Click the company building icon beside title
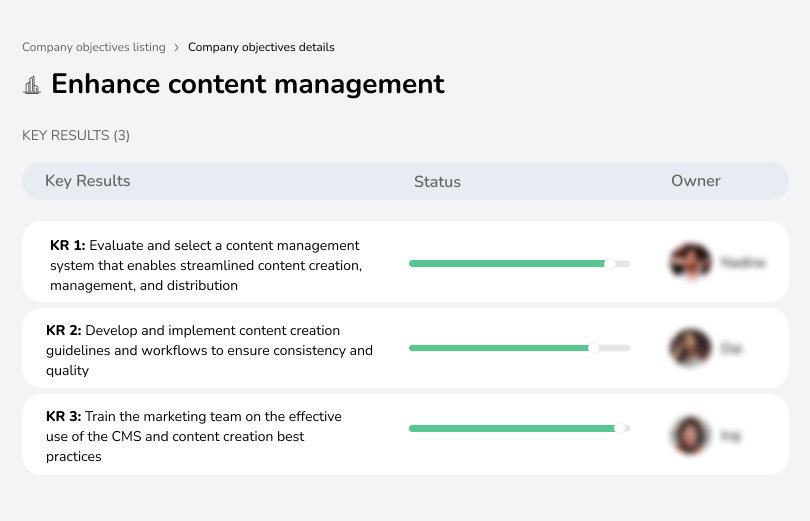 point(32,85)
